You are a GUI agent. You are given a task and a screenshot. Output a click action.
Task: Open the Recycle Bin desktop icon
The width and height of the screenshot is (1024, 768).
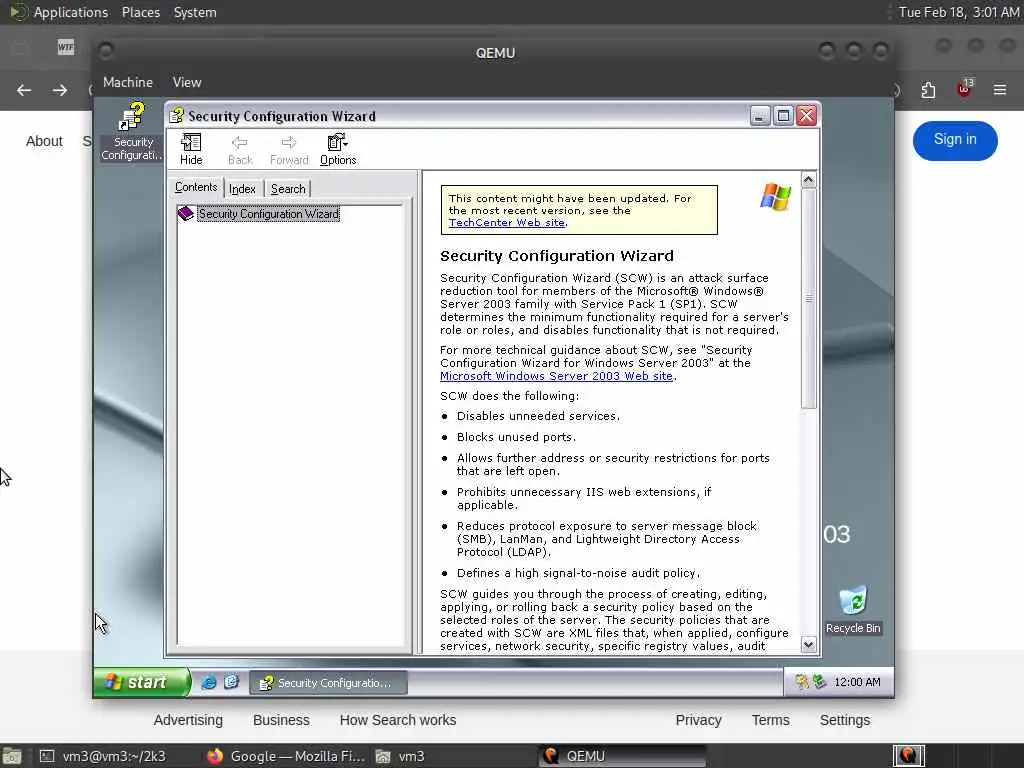853,610
